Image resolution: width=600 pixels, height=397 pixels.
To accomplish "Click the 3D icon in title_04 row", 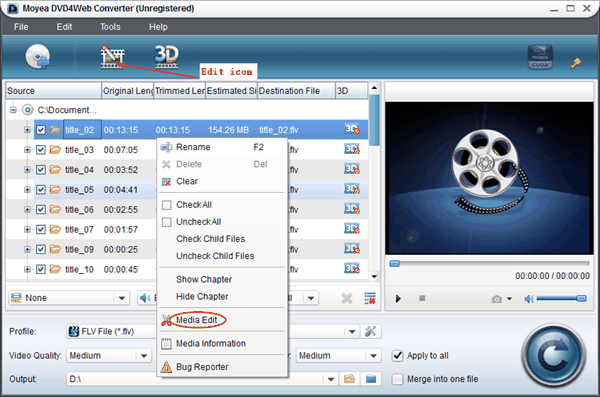I will 352,169.
